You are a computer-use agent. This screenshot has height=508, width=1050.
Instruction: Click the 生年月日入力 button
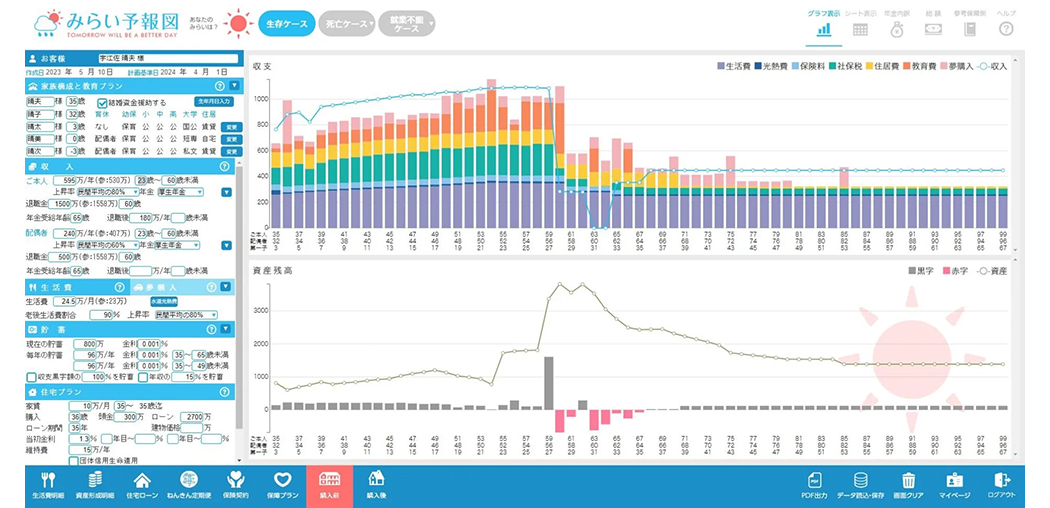pyautogui.click(x=213, y=102)
